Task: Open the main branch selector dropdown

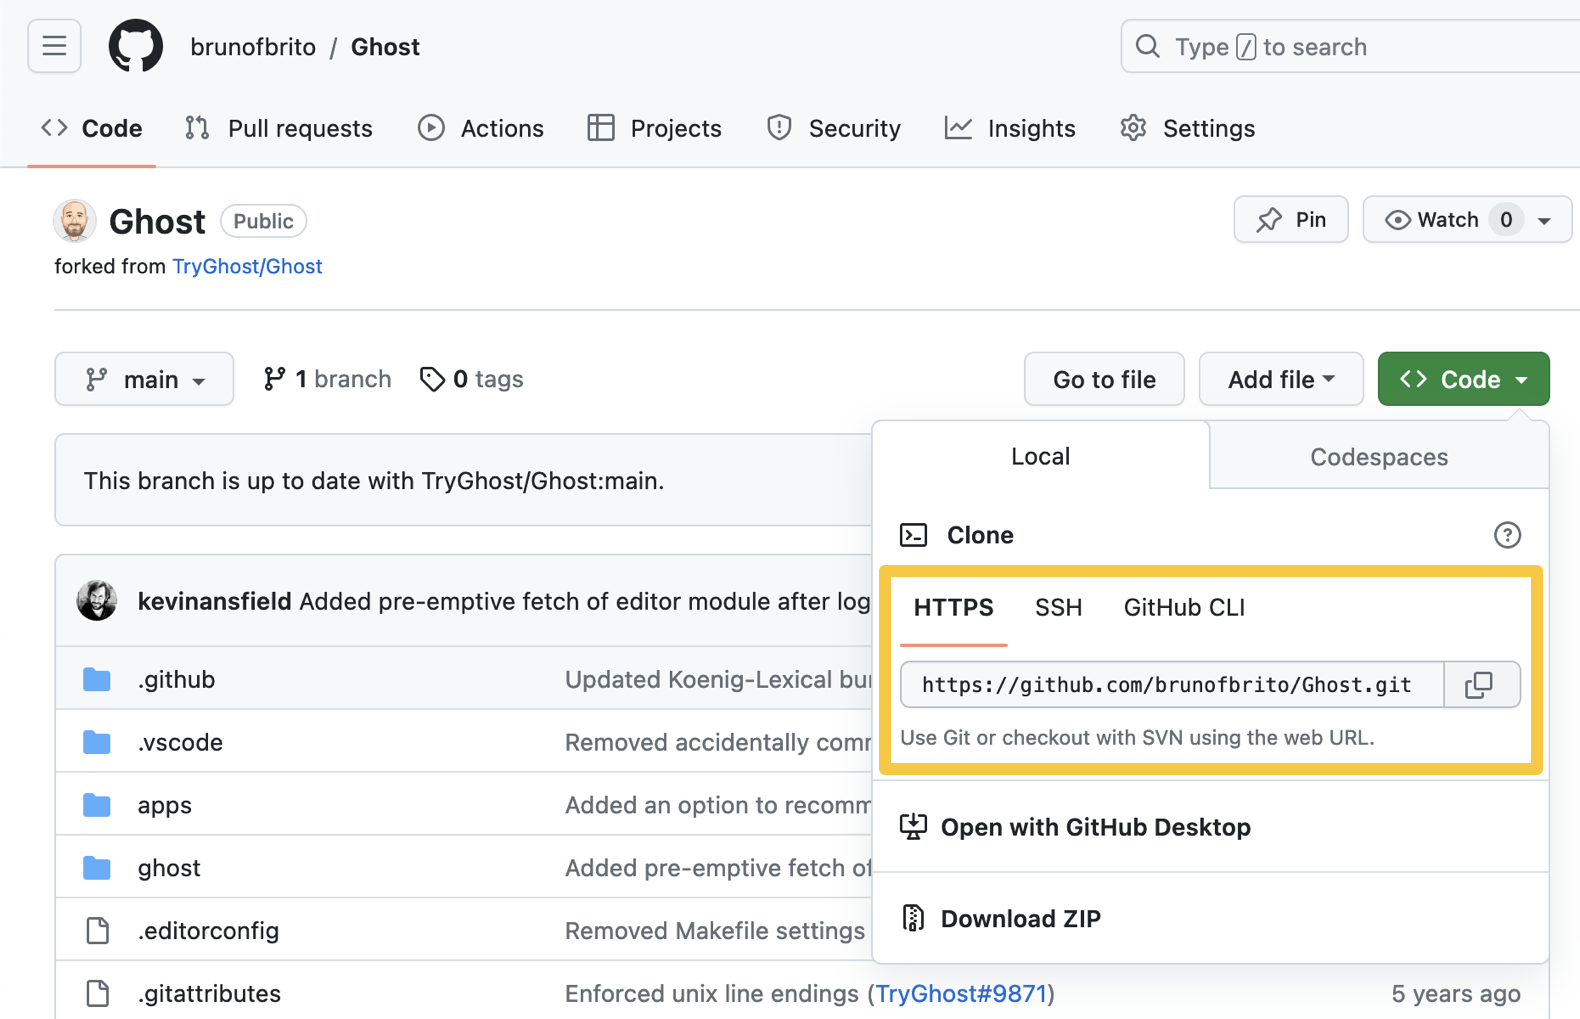Action: click(x=144, y=379)
